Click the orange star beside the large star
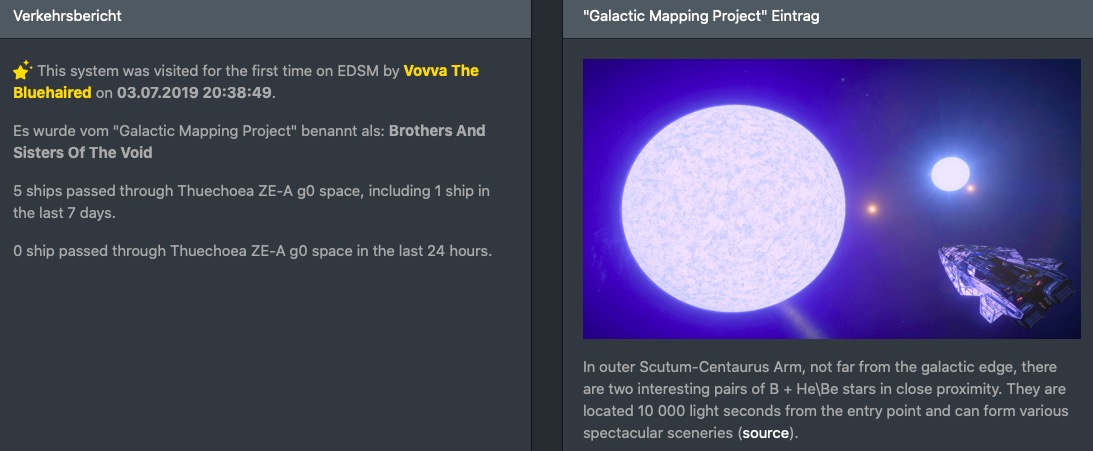The height and width of the screenshot is (451, 1093). [x=872, y=209]
